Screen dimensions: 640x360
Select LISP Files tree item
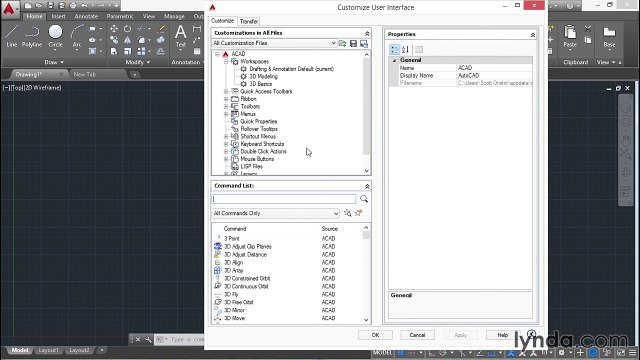click(x=251, y=167)
